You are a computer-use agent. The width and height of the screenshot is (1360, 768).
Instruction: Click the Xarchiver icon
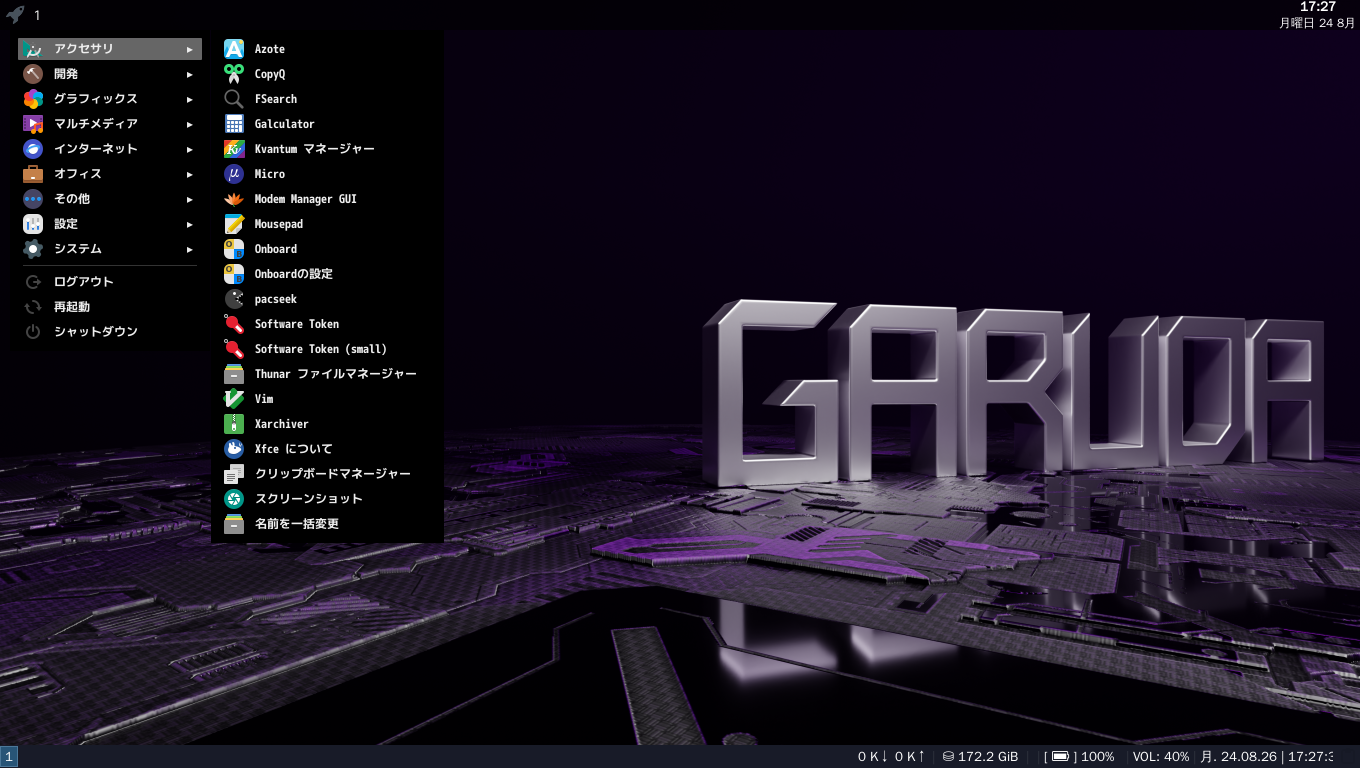pyautogui.click(x=234, y=424)
